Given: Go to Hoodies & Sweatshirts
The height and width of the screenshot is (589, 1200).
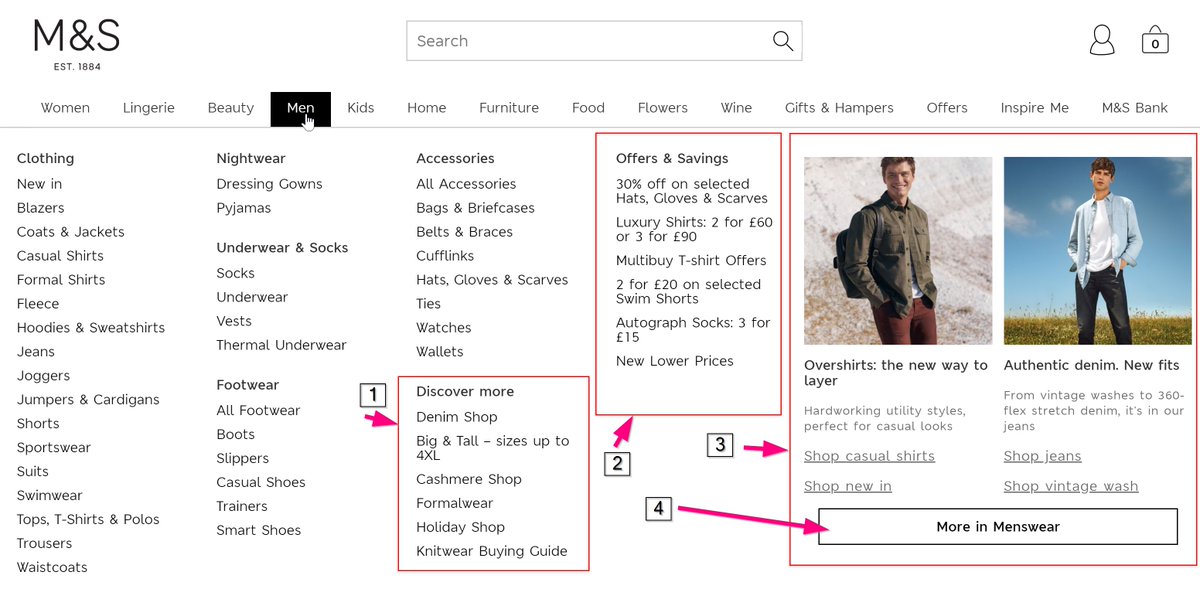Looking at the screenshot, I should click(x=91, y=328).
